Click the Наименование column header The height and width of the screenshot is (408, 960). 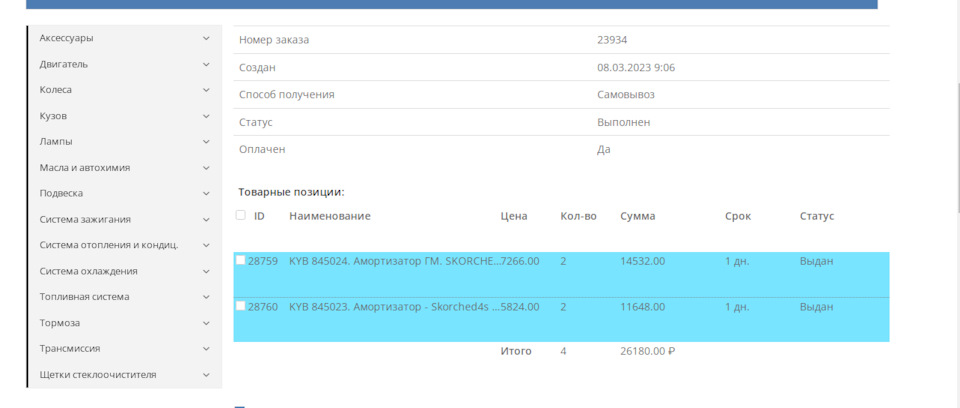pos(330,216)
